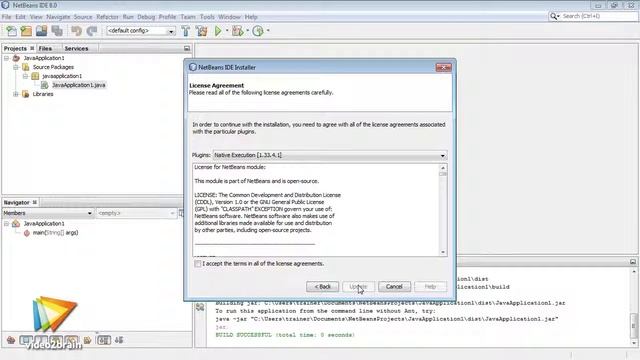The image size is (640, 360).
Task: Click the NetBeans logo in installer title bar
Action: [193, 67]
